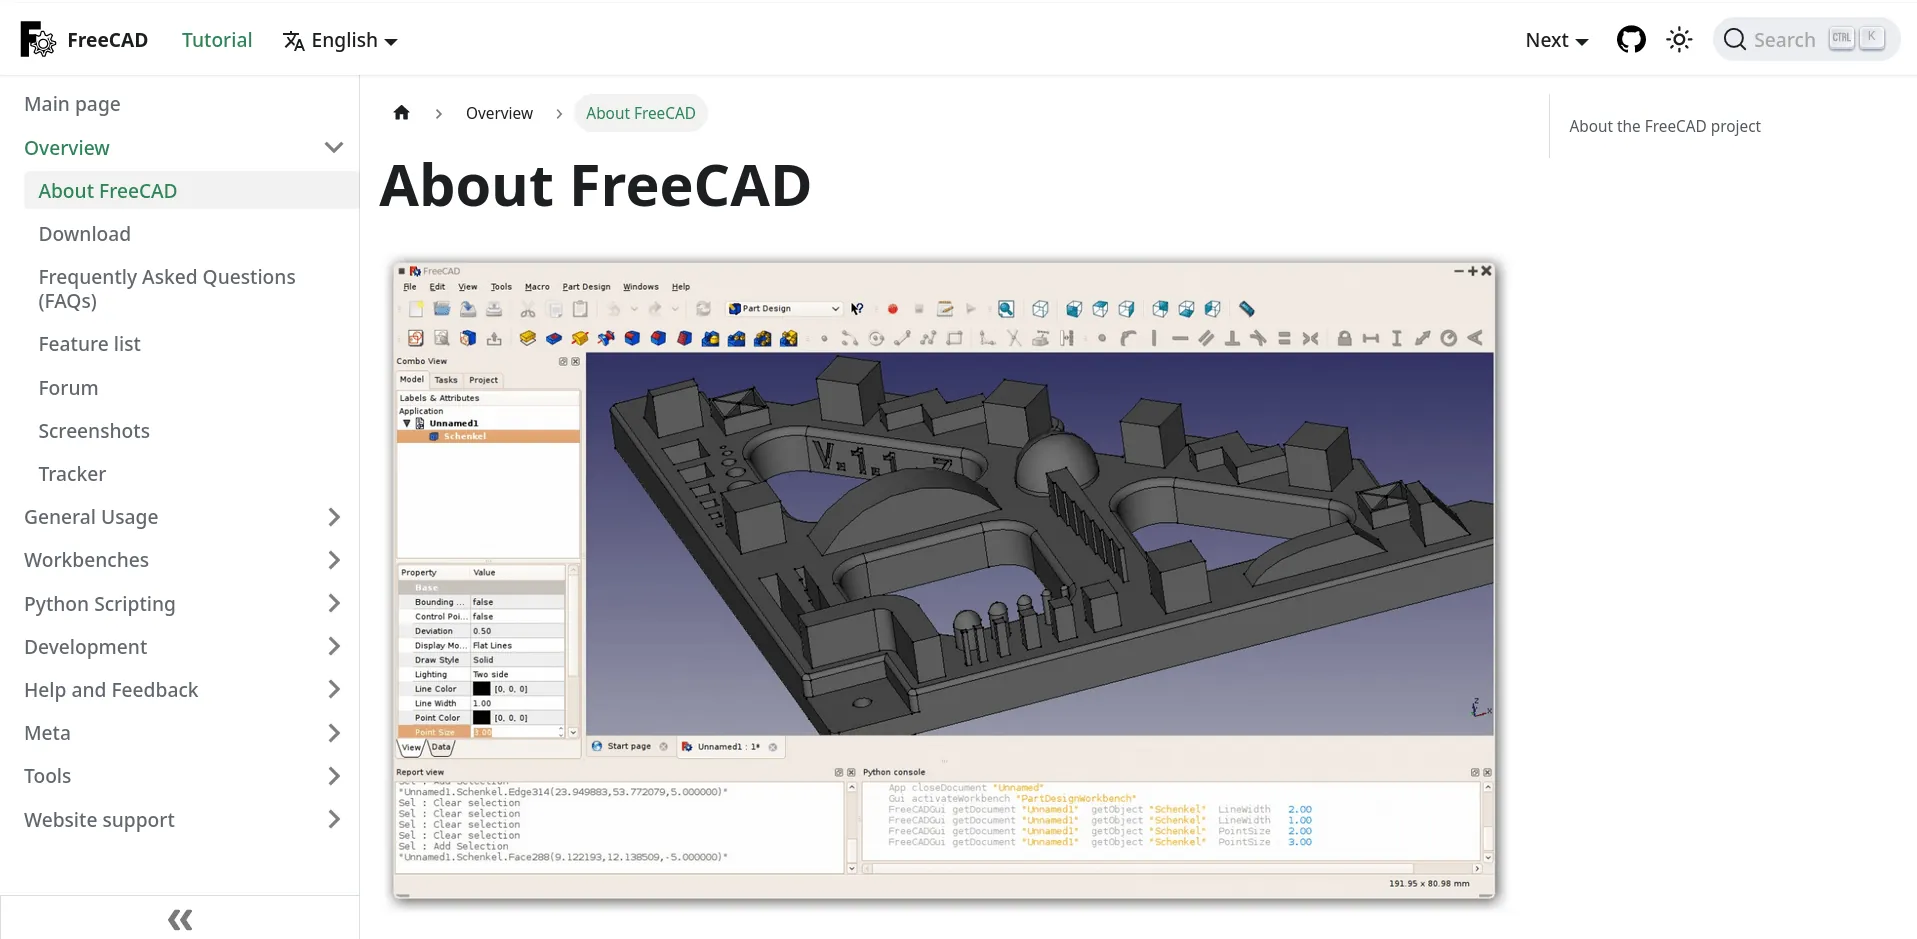Open the Screenshots sidebar link
This screenshot has width=1917, height=939.
pos(94,431)
